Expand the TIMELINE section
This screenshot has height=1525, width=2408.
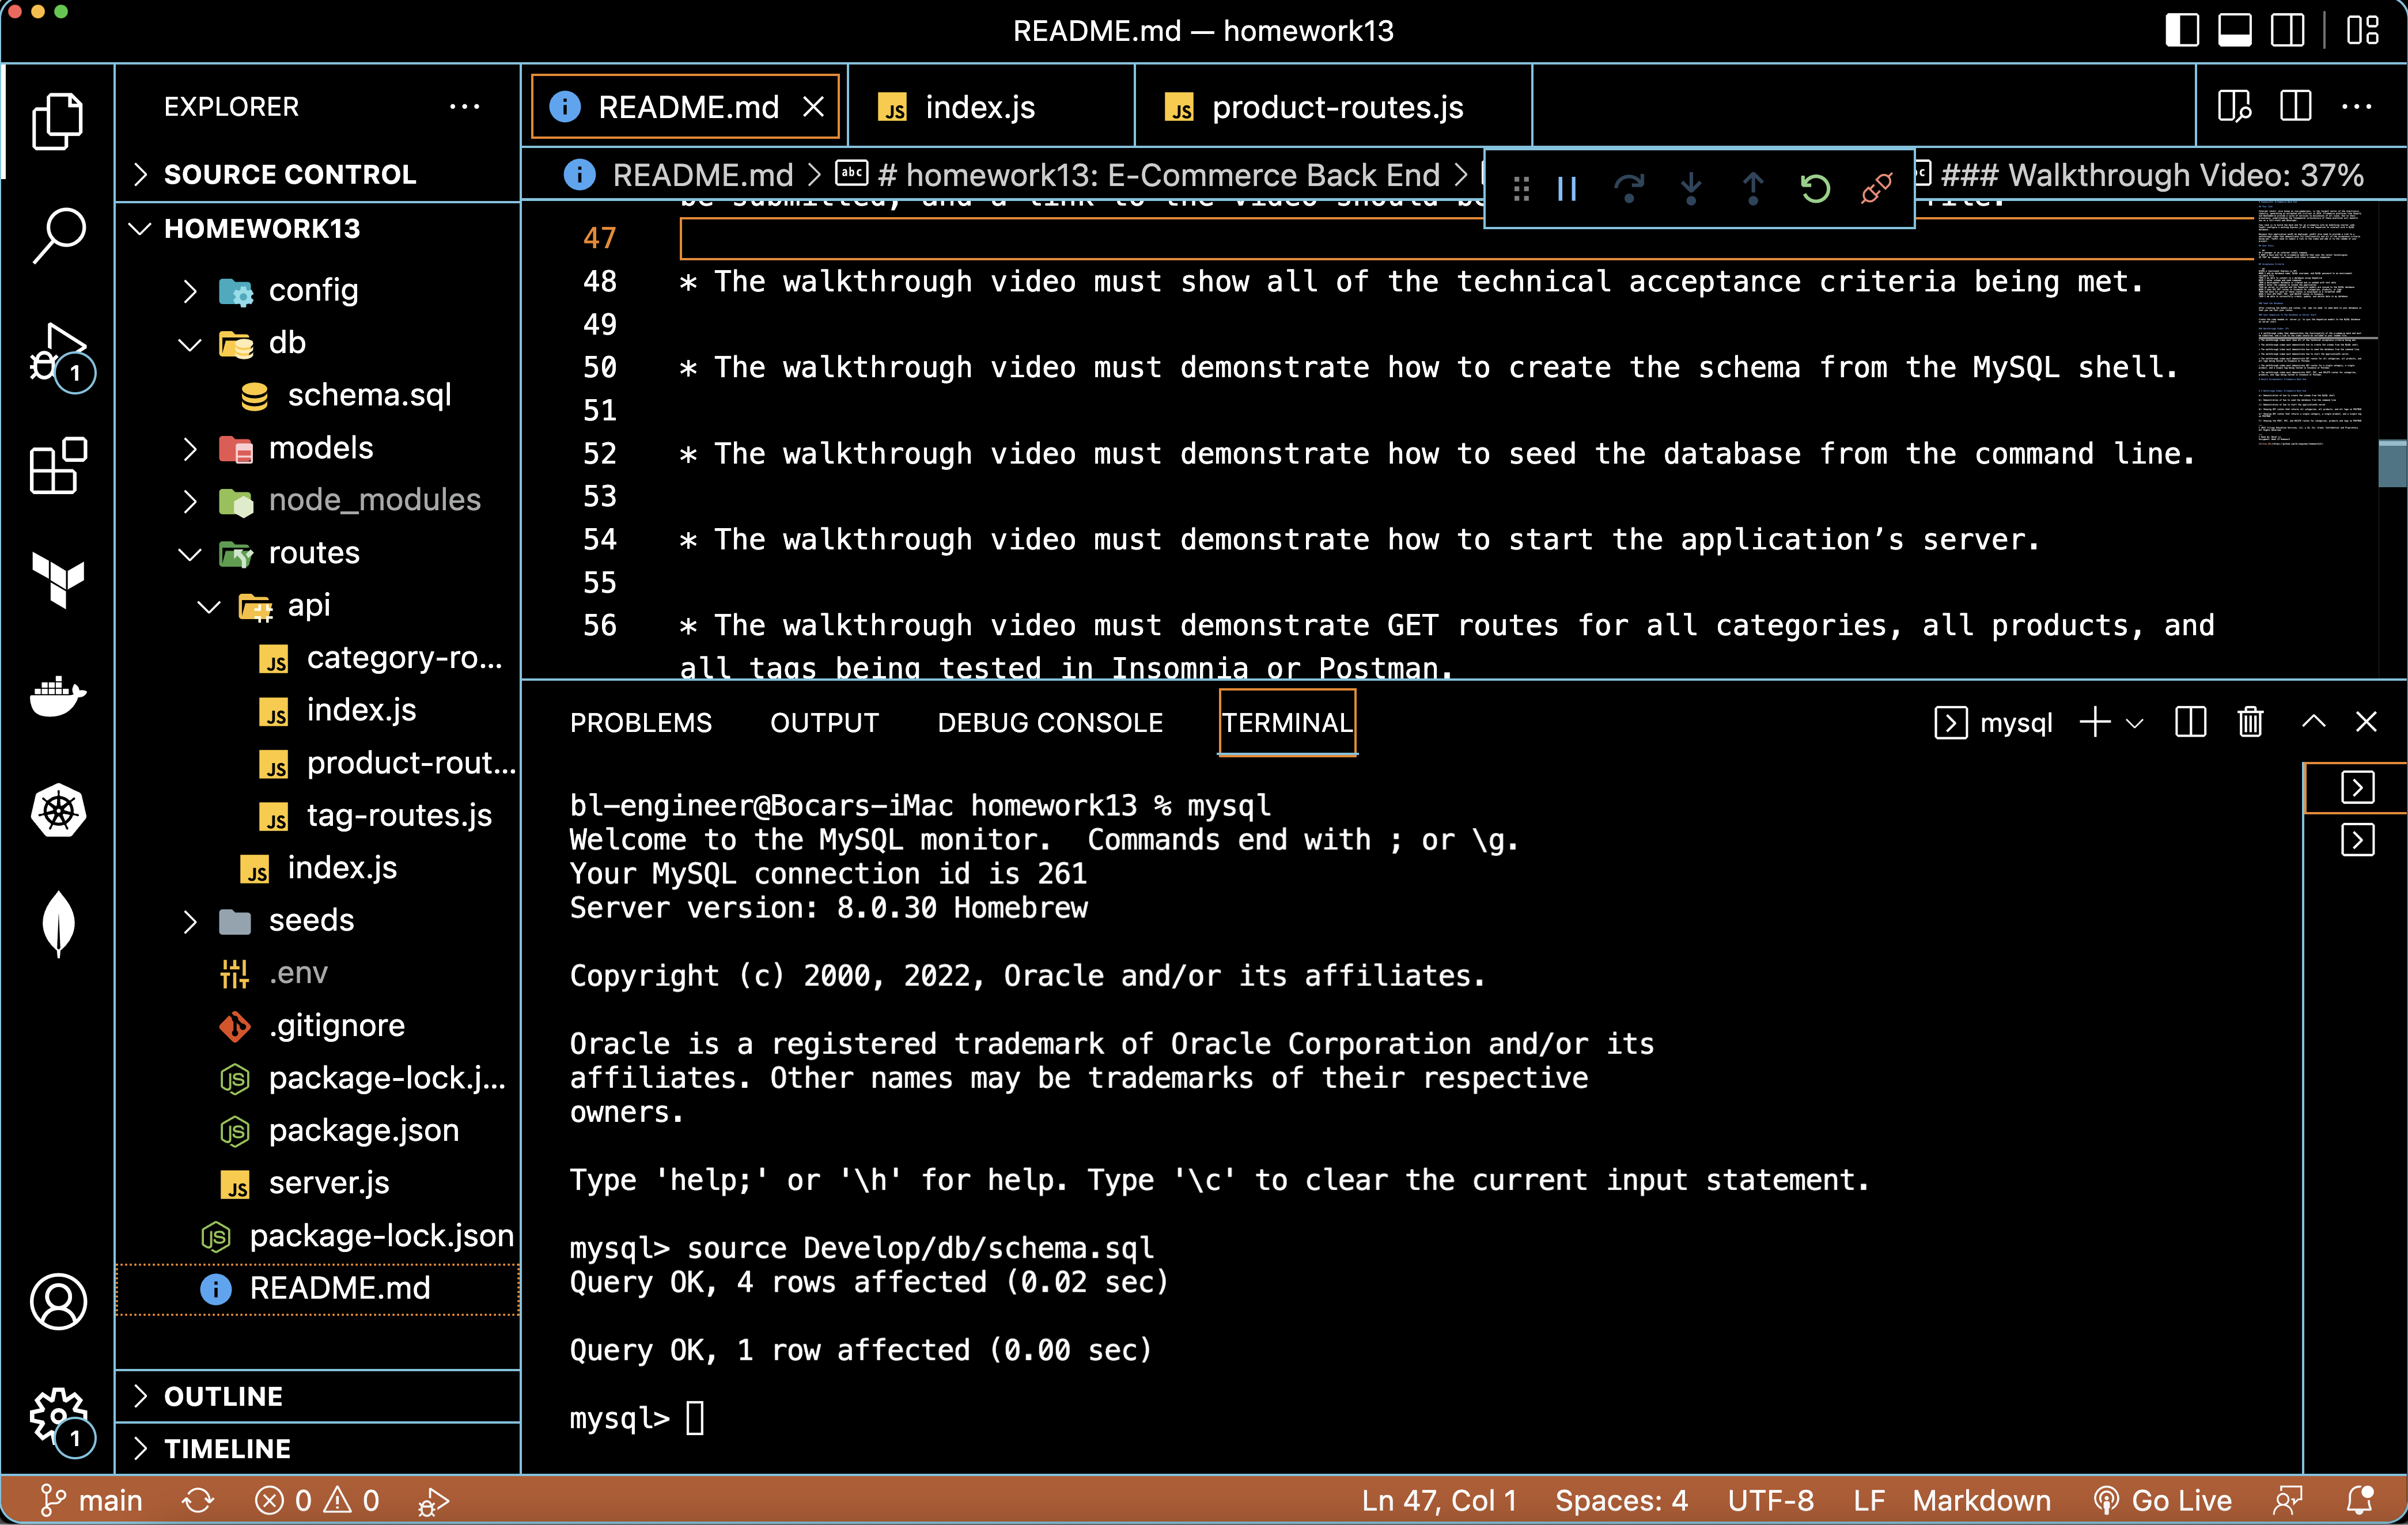[318, 1448]
